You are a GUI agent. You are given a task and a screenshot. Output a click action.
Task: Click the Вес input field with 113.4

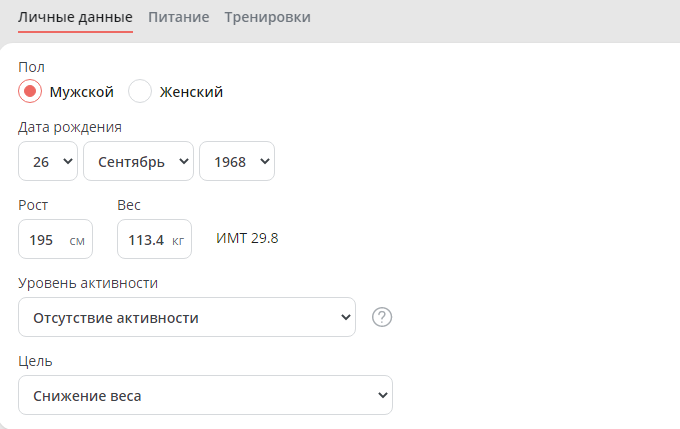click(140, 240)
